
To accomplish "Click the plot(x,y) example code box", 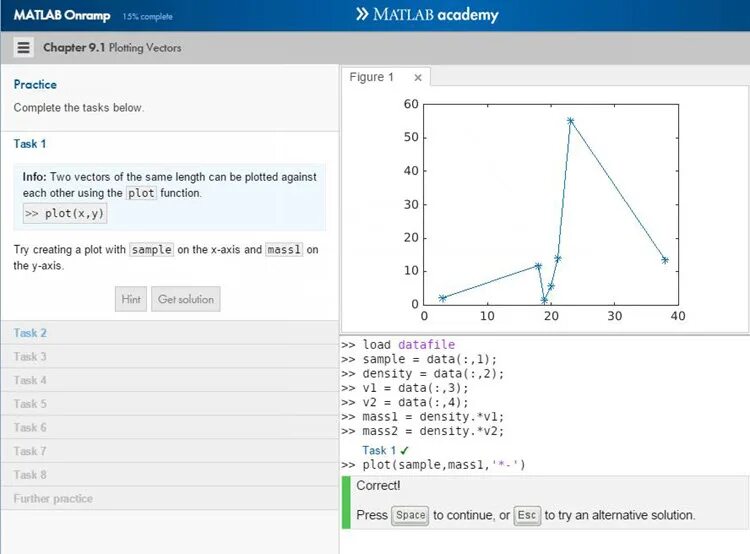I will coord(65,213).
